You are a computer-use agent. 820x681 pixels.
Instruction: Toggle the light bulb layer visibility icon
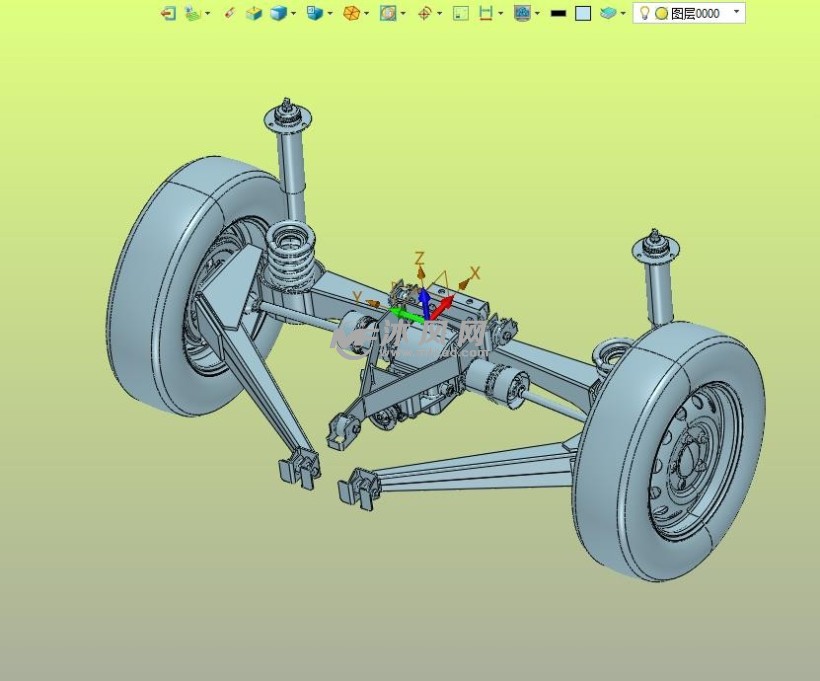pyautogui.click(x=645, y=13)
